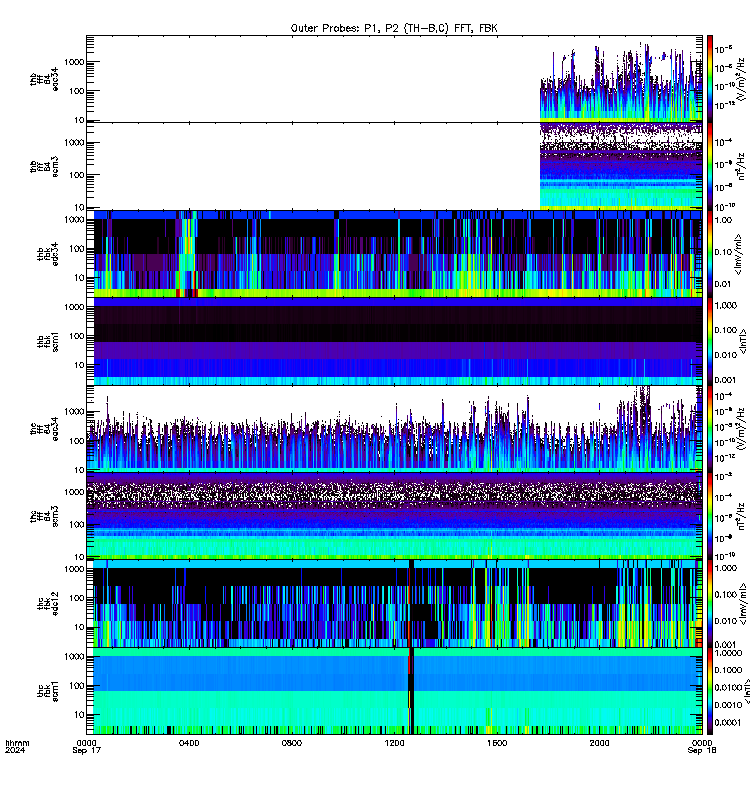Click the "1.00" value on the thb fbk edc34 color bar
This screenshot has height=800, width=750.
(723, 220)
